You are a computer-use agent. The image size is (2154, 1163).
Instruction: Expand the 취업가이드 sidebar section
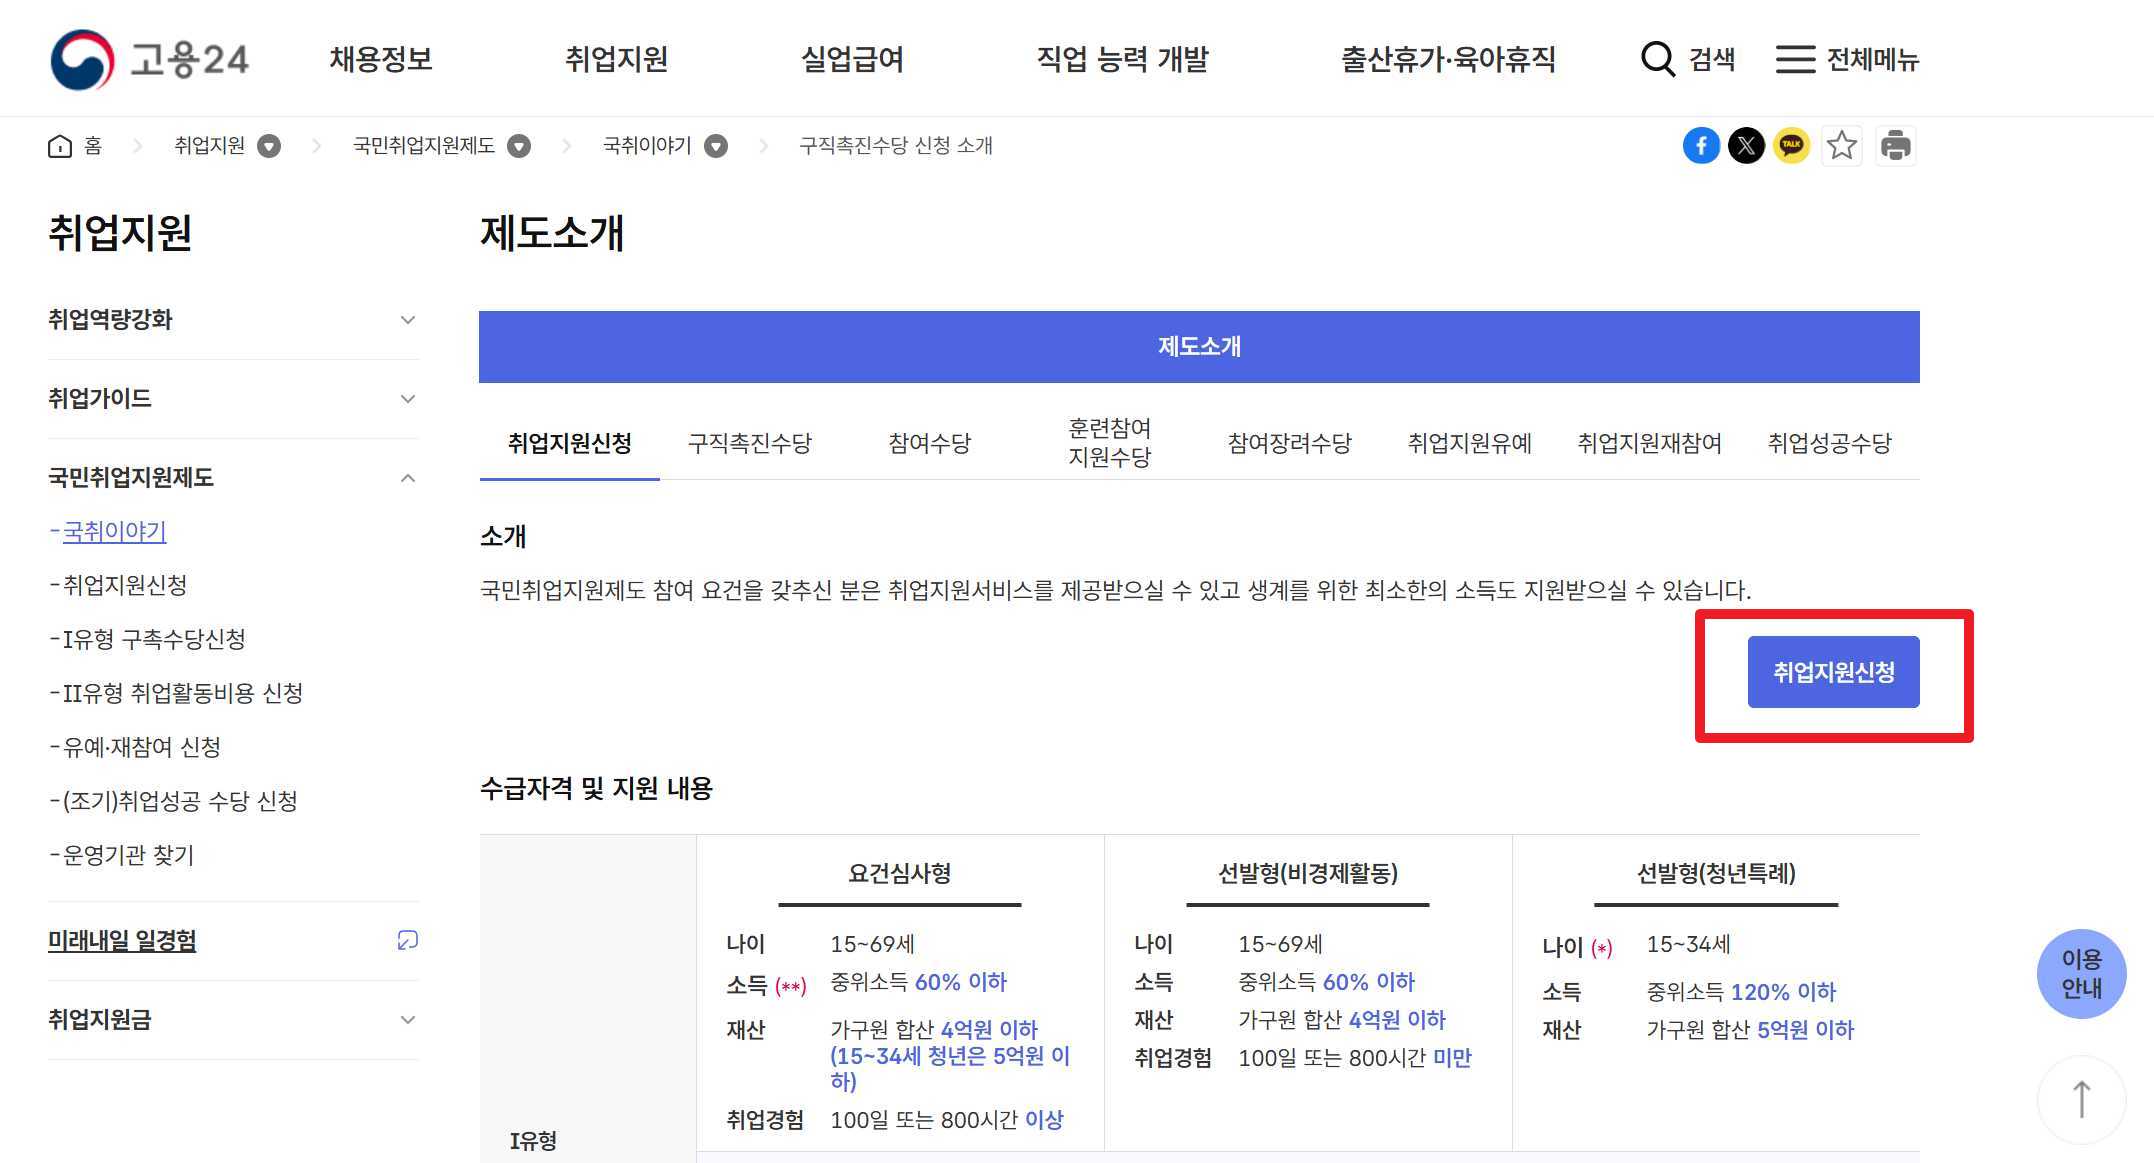[407, 398]
